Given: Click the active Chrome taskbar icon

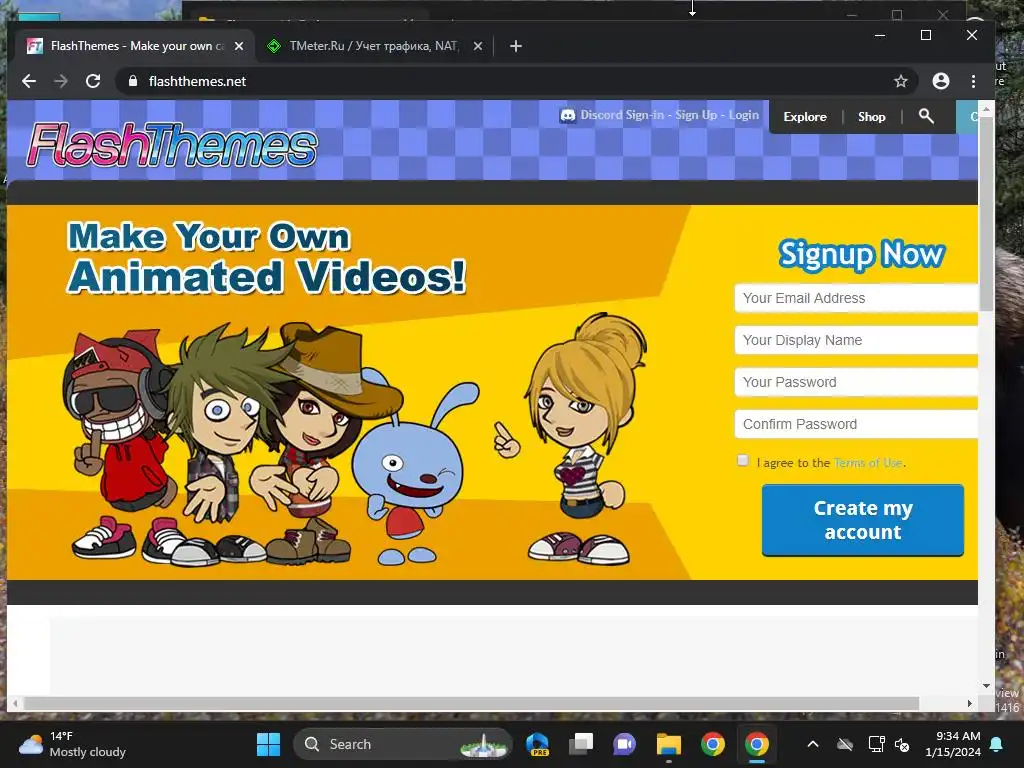Looking at the screenshot, I should coord(756,744).
